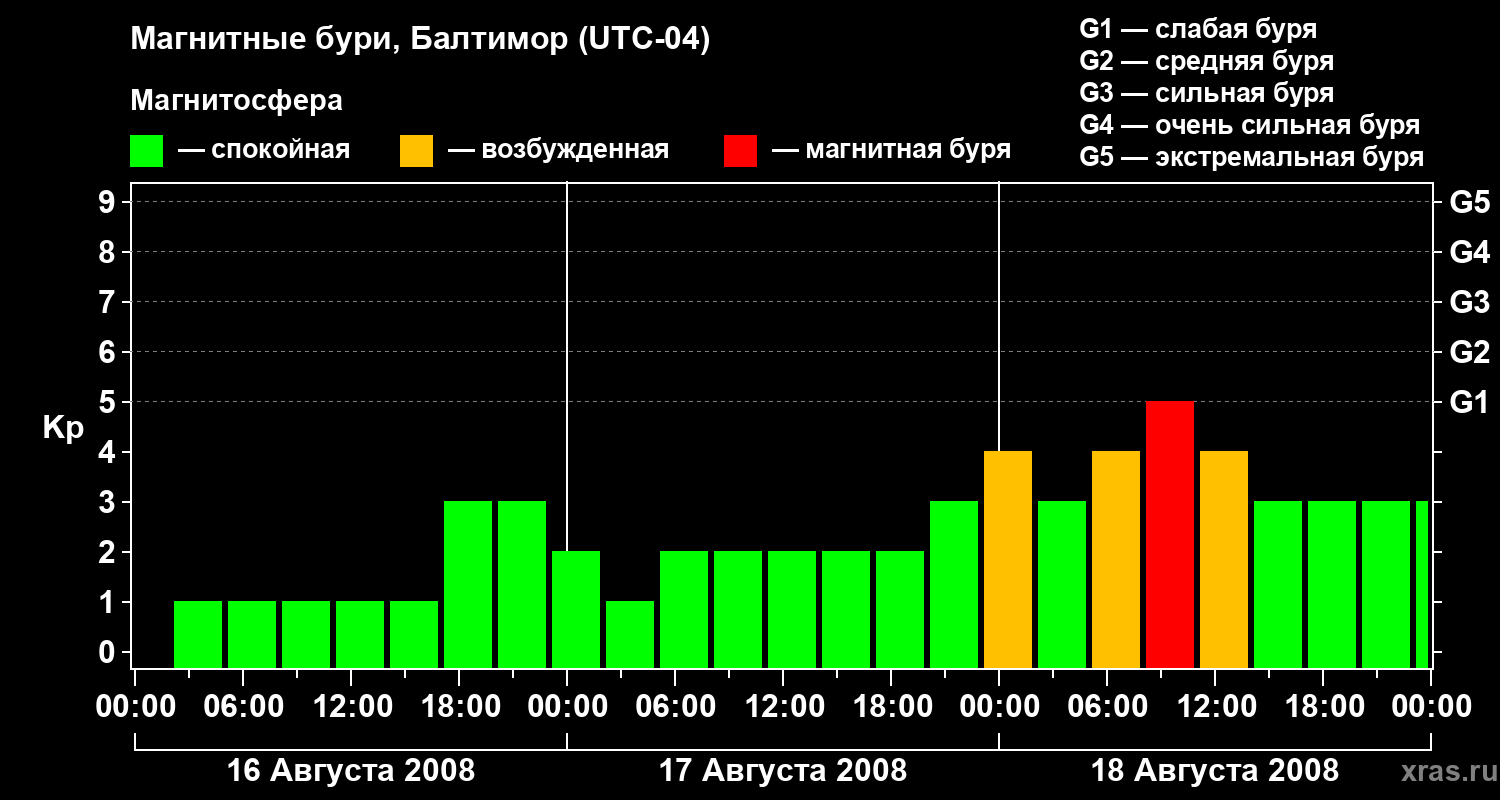Click the G5 label on the right axis

click(x=1469, y=202)
